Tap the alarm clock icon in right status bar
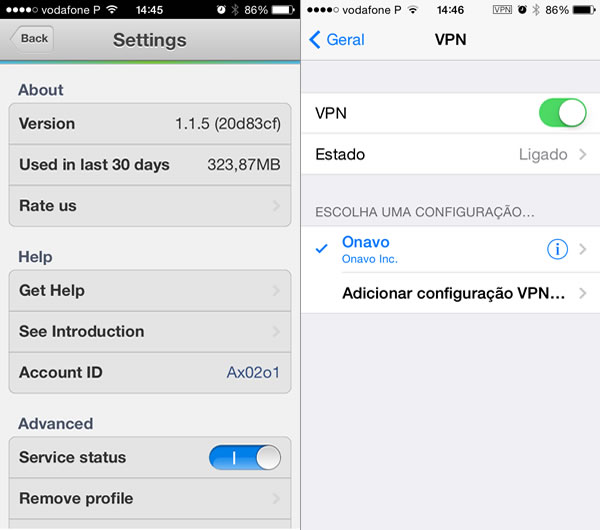Image resolution: width=600 pixels, height=530 pixels. tap(522, 10)
